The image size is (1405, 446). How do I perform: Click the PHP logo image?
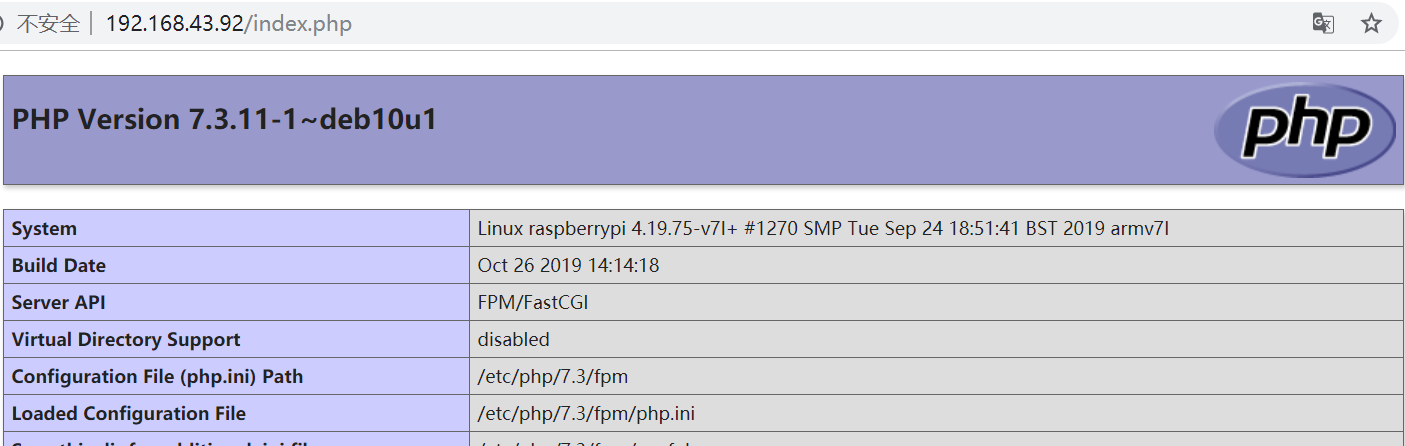click(x=1304, y=130)
